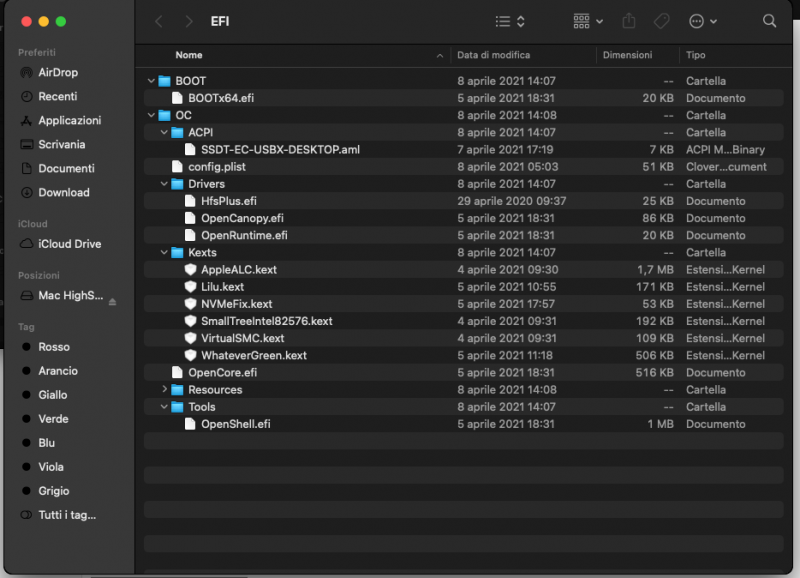Select Lilu.kext shield icon
Screen dimensions: 800x578
point(190,287)
